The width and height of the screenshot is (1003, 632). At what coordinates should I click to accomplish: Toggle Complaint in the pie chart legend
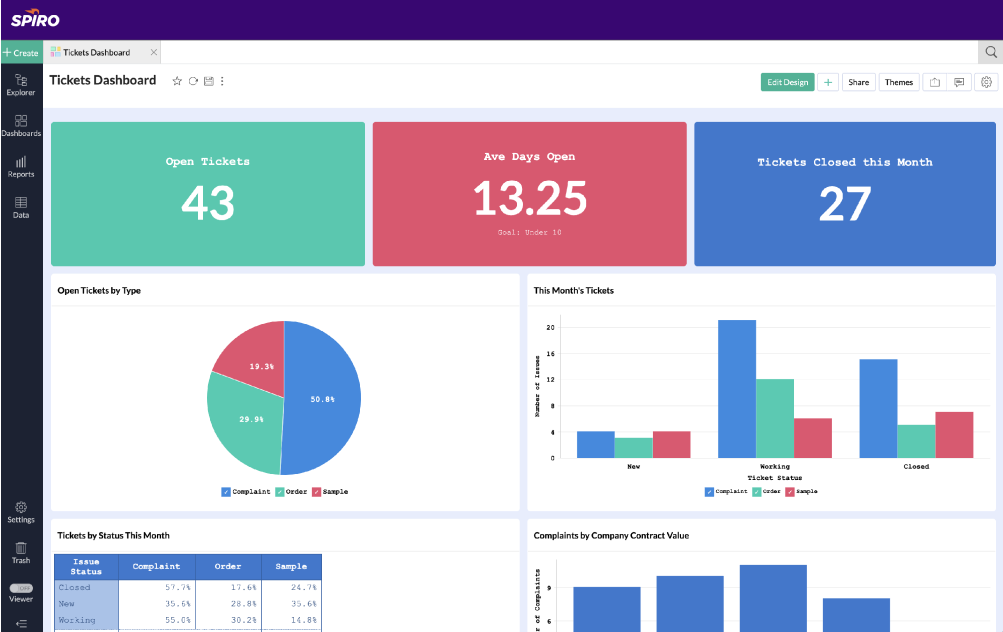(246, 492)
